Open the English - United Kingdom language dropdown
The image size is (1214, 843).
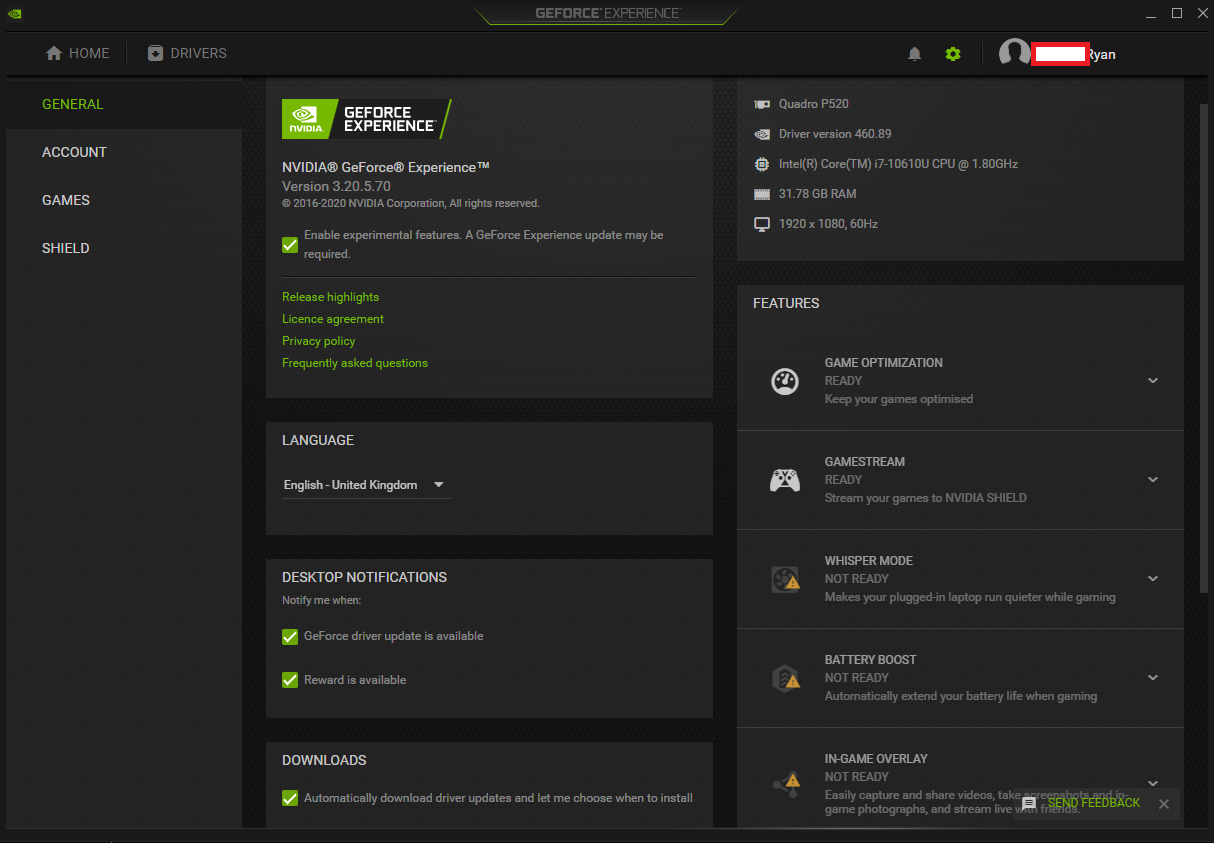(x=365, y=485)
